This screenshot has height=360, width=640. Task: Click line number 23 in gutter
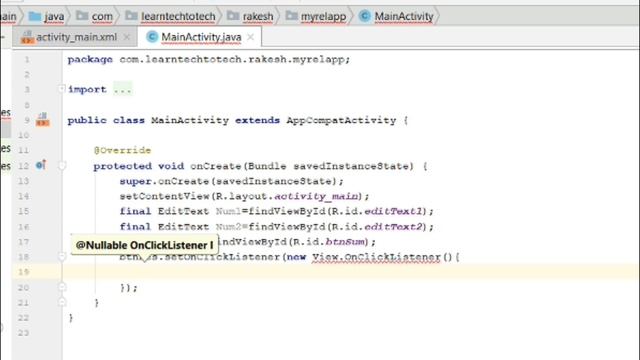tap(23, 333)
